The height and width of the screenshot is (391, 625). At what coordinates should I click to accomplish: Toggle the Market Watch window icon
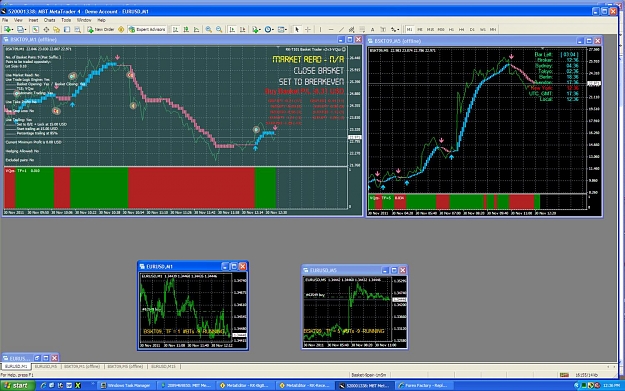(35, 29)
